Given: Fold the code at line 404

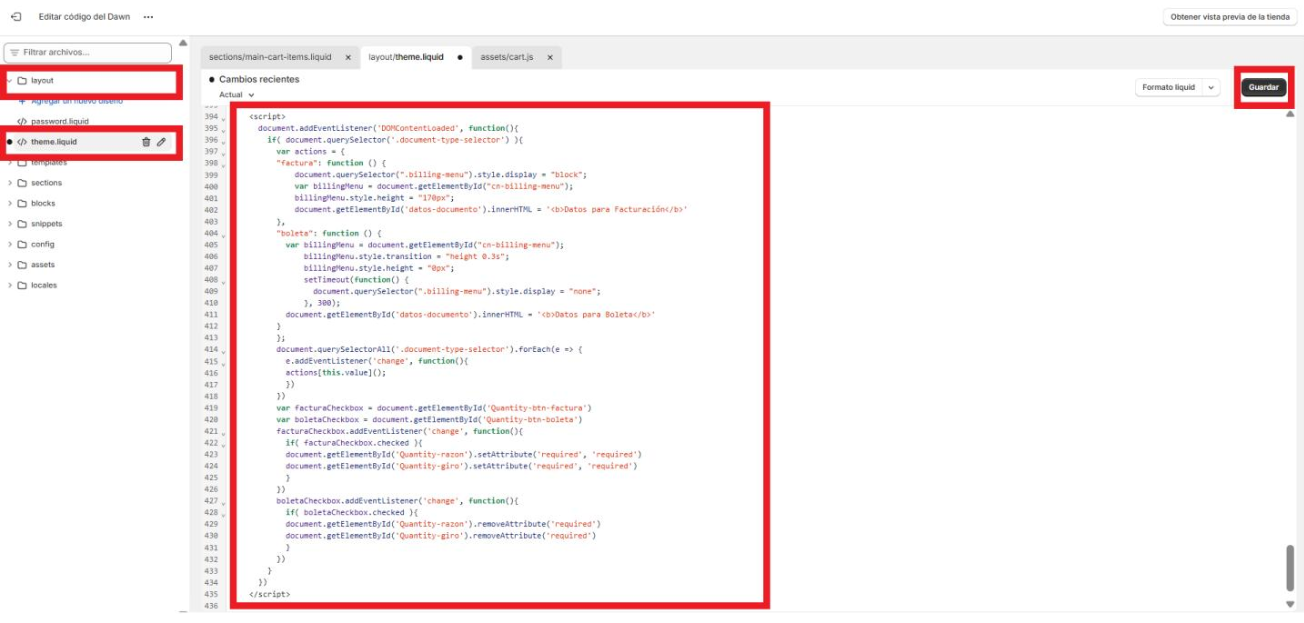Looking at the screenshot, I should 224,234.
